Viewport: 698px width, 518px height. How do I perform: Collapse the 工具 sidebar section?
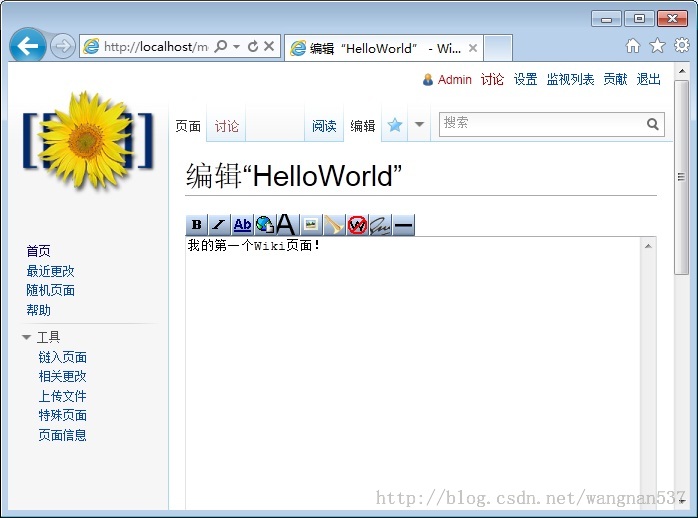pos(26,337)
